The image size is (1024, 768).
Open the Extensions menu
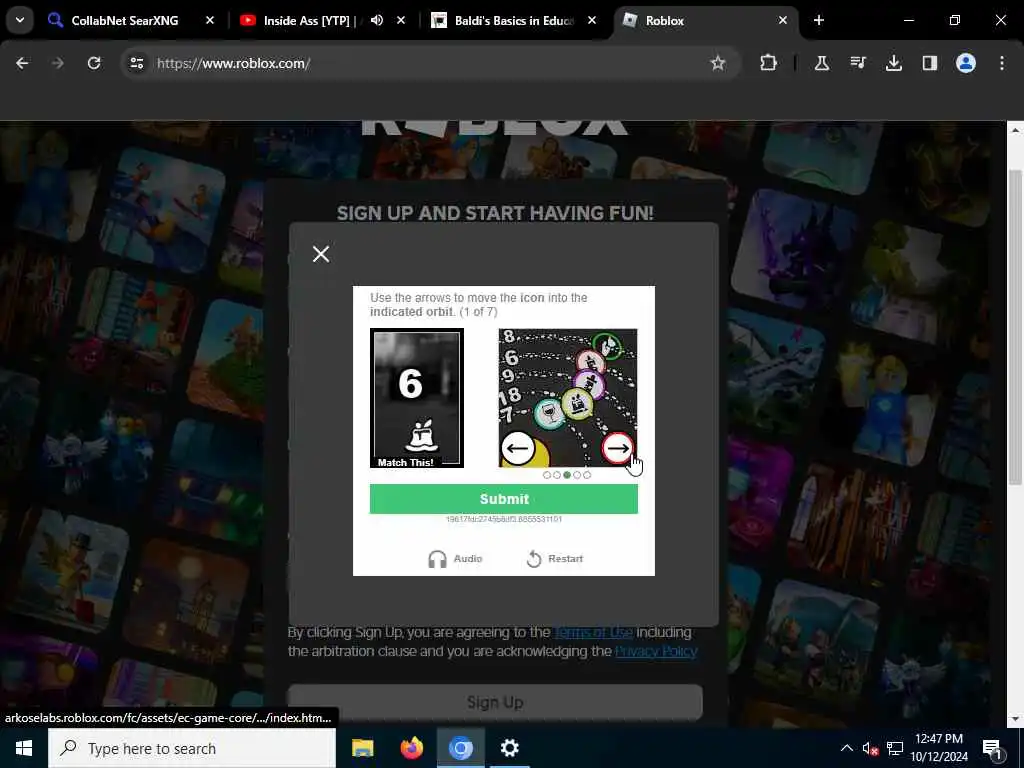point(769,63)
